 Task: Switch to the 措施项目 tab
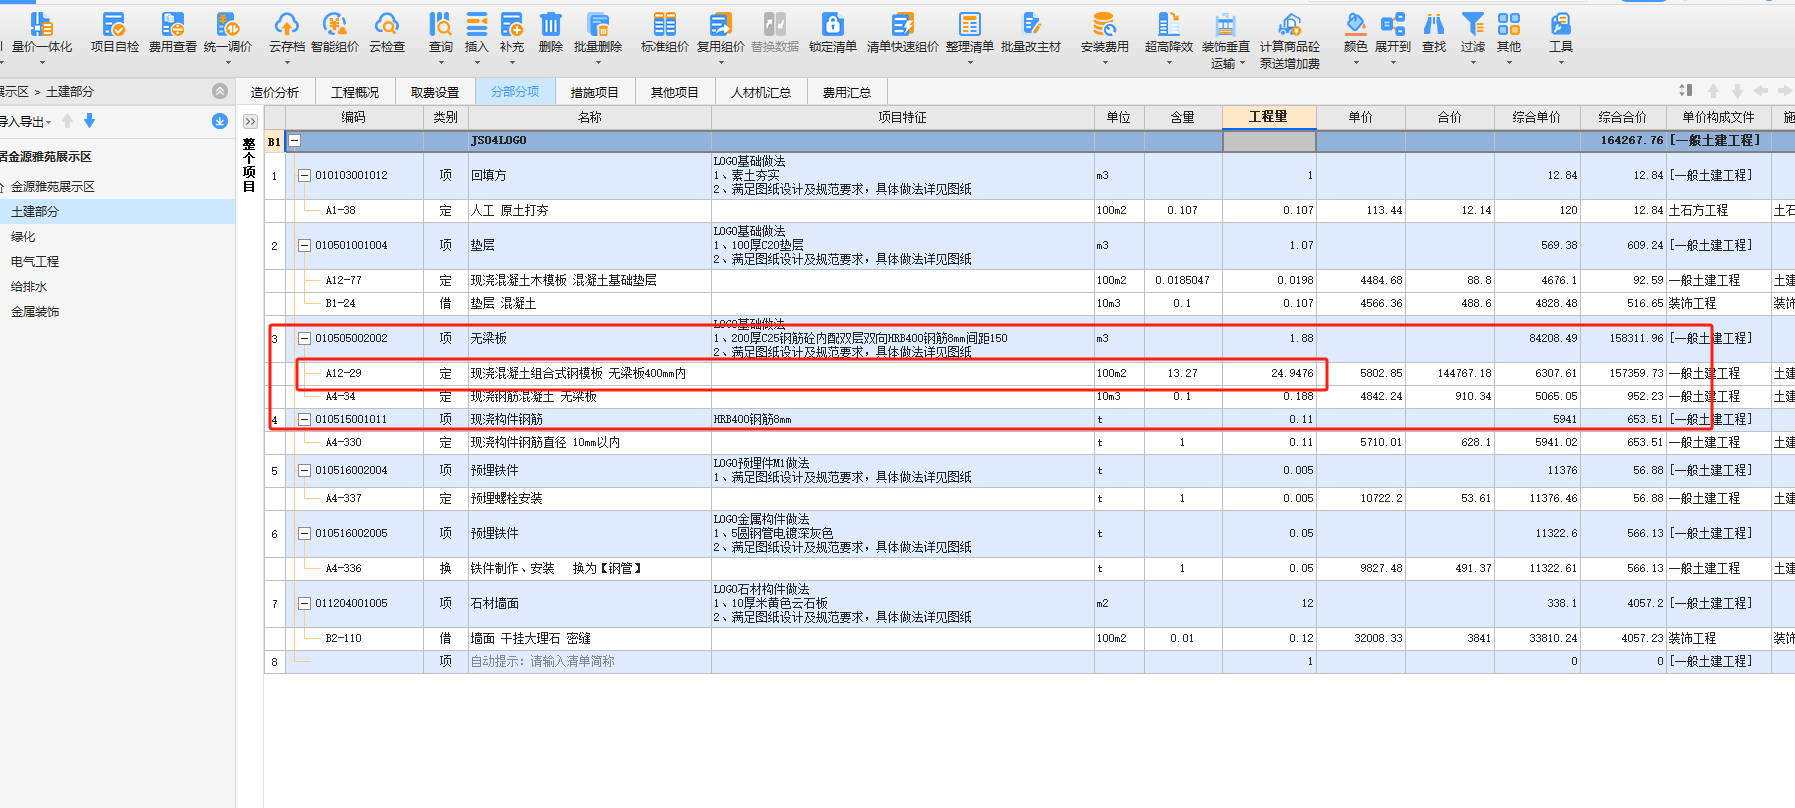pyautogui.click(x=594, y=92)
